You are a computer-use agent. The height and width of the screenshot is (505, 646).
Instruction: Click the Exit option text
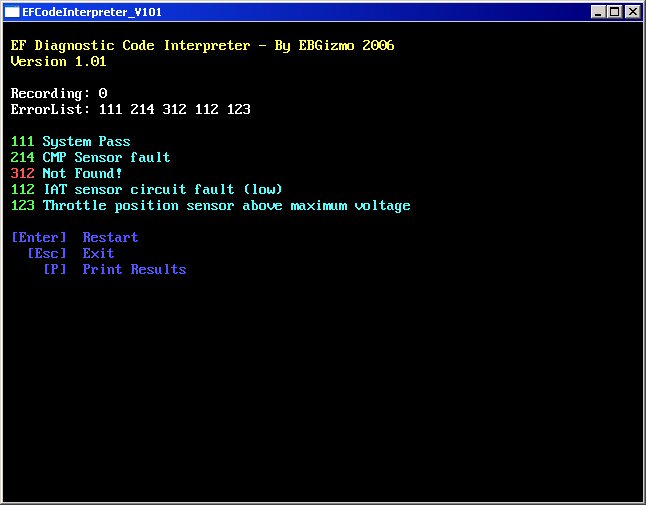pos(98,254)
